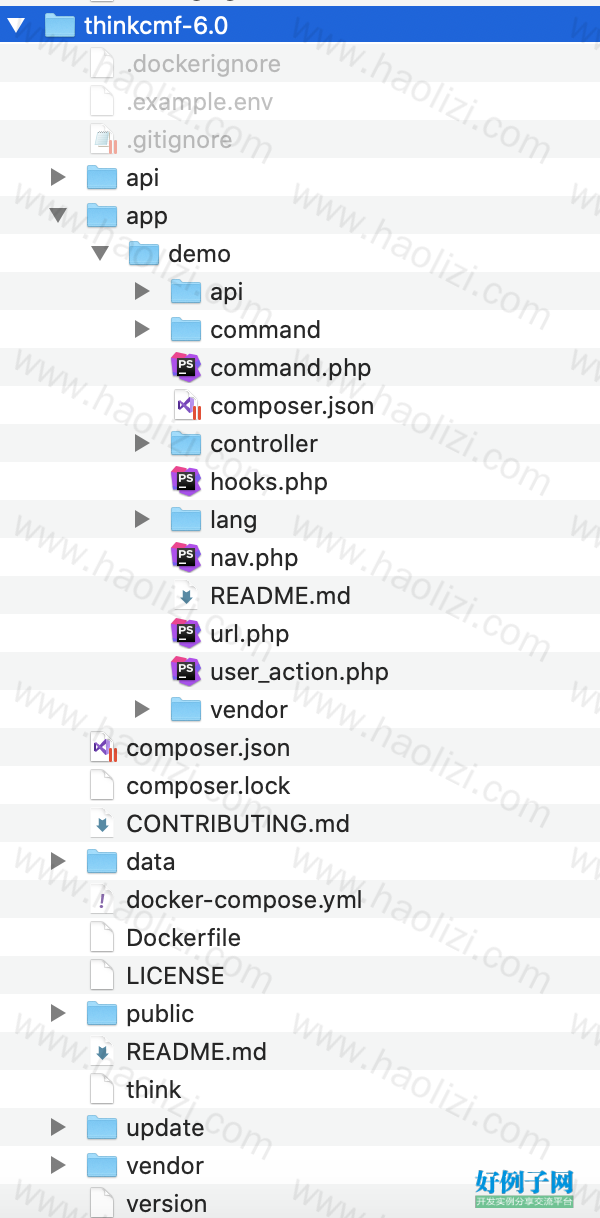Click the PhpStorm icon beside command.php
600x1218 pixels.
tap(186, 368)
